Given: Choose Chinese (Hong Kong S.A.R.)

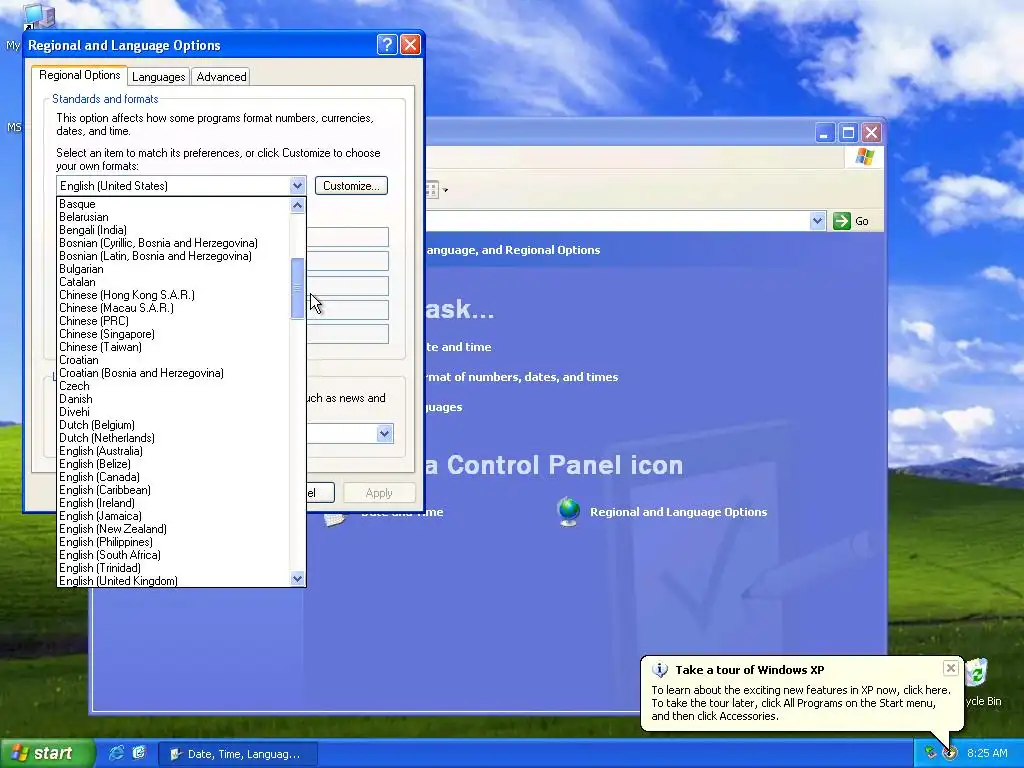Looking at the screenshot, I should coord(173,295).
